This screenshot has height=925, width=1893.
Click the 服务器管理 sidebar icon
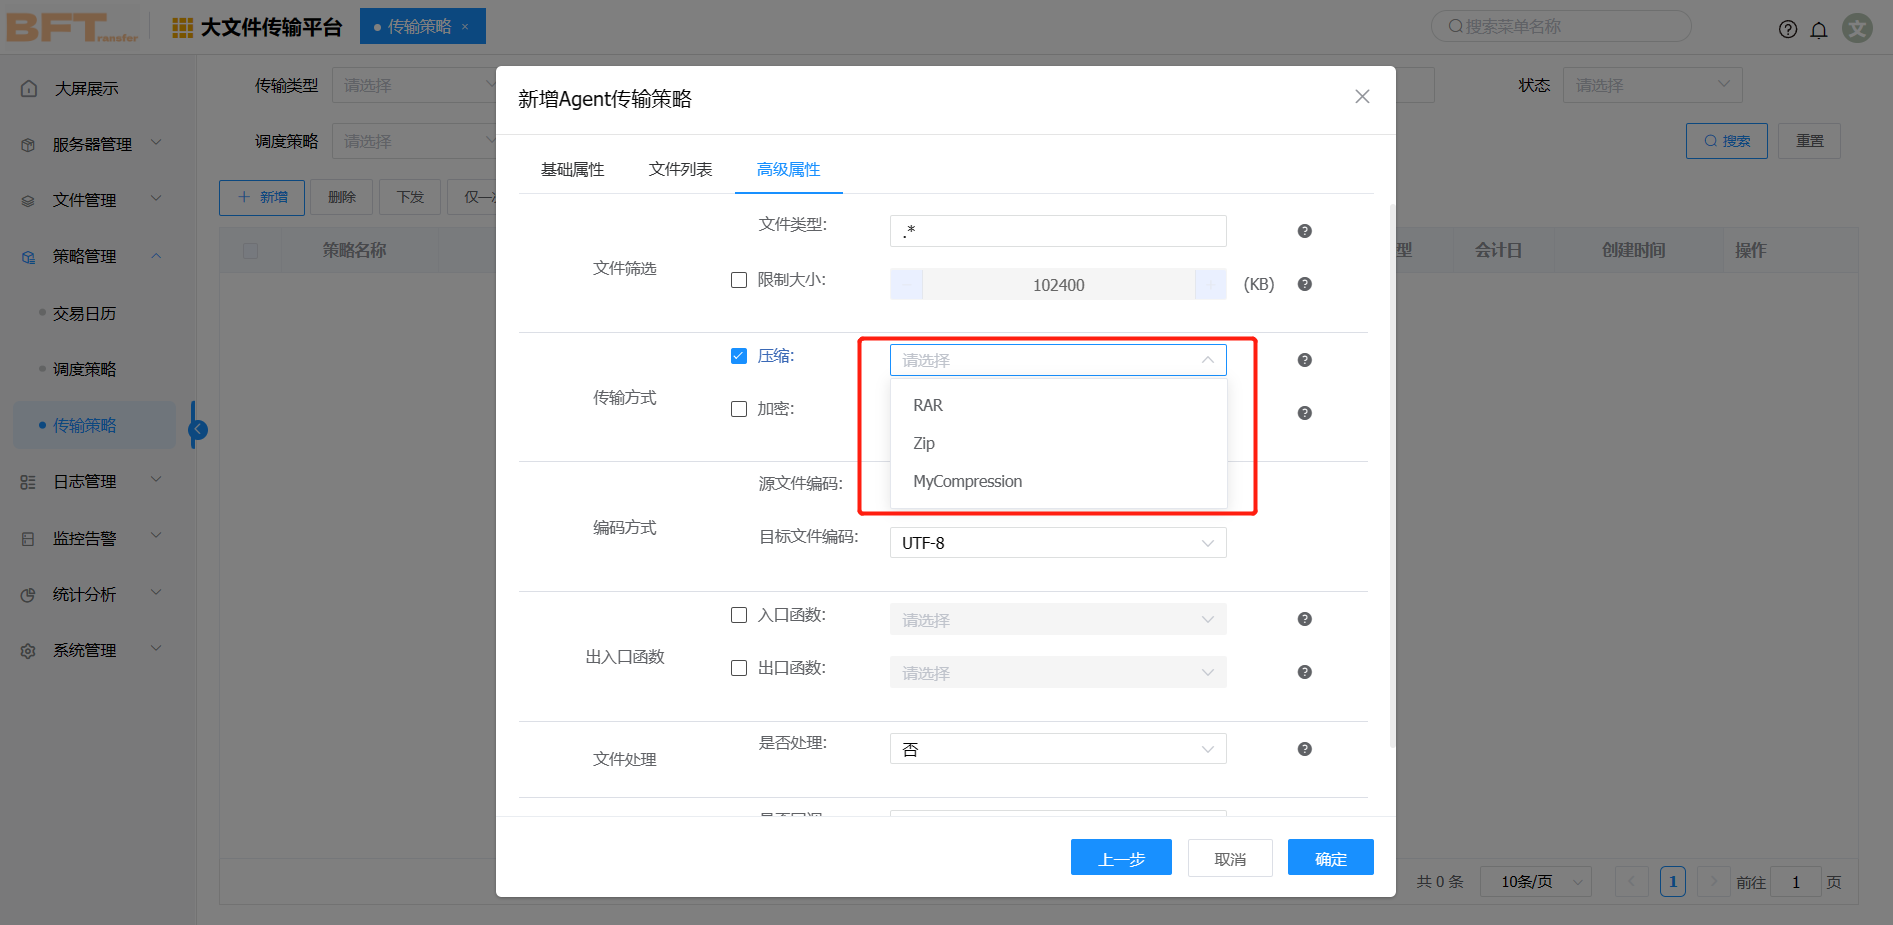click(28, 145)
